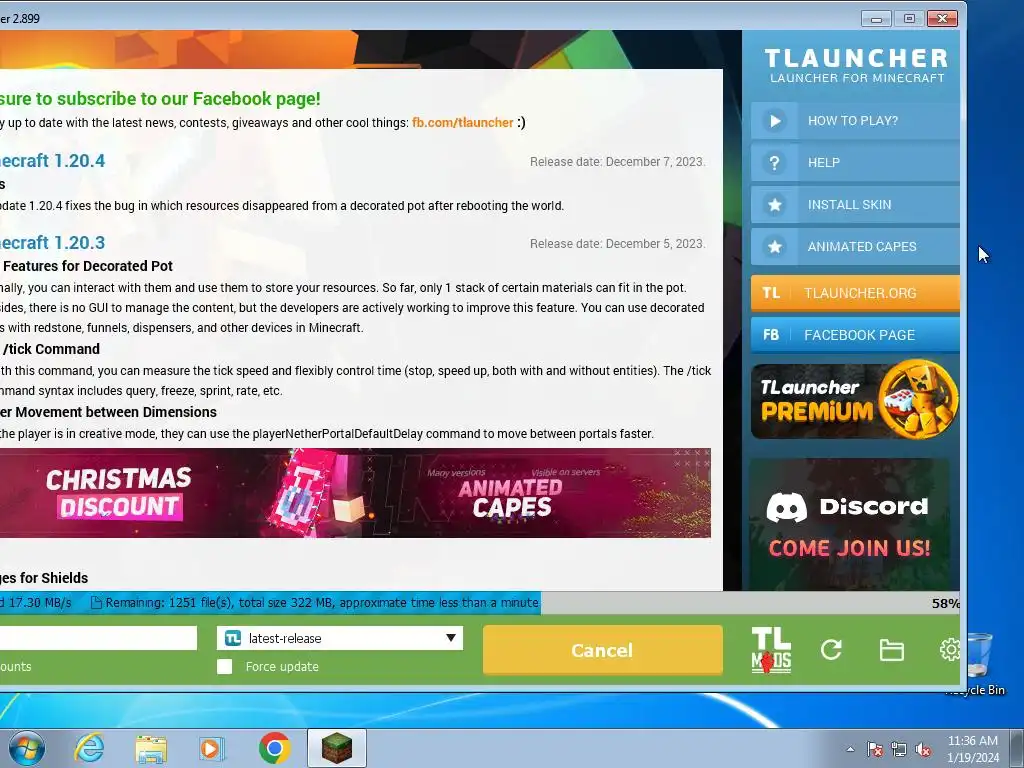Click the account name input field
1024x768 pixels.
click(98, 638)
